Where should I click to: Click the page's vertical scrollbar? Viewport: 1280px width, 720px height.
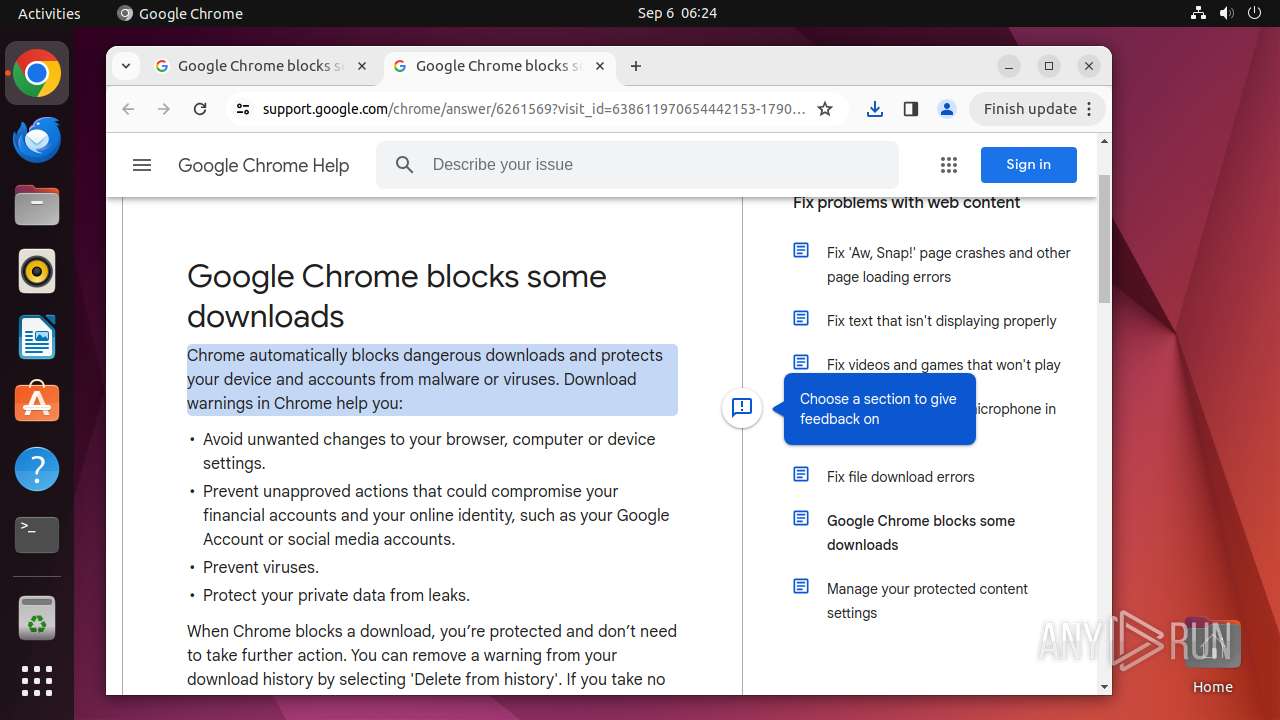(x=1104, y=238)
